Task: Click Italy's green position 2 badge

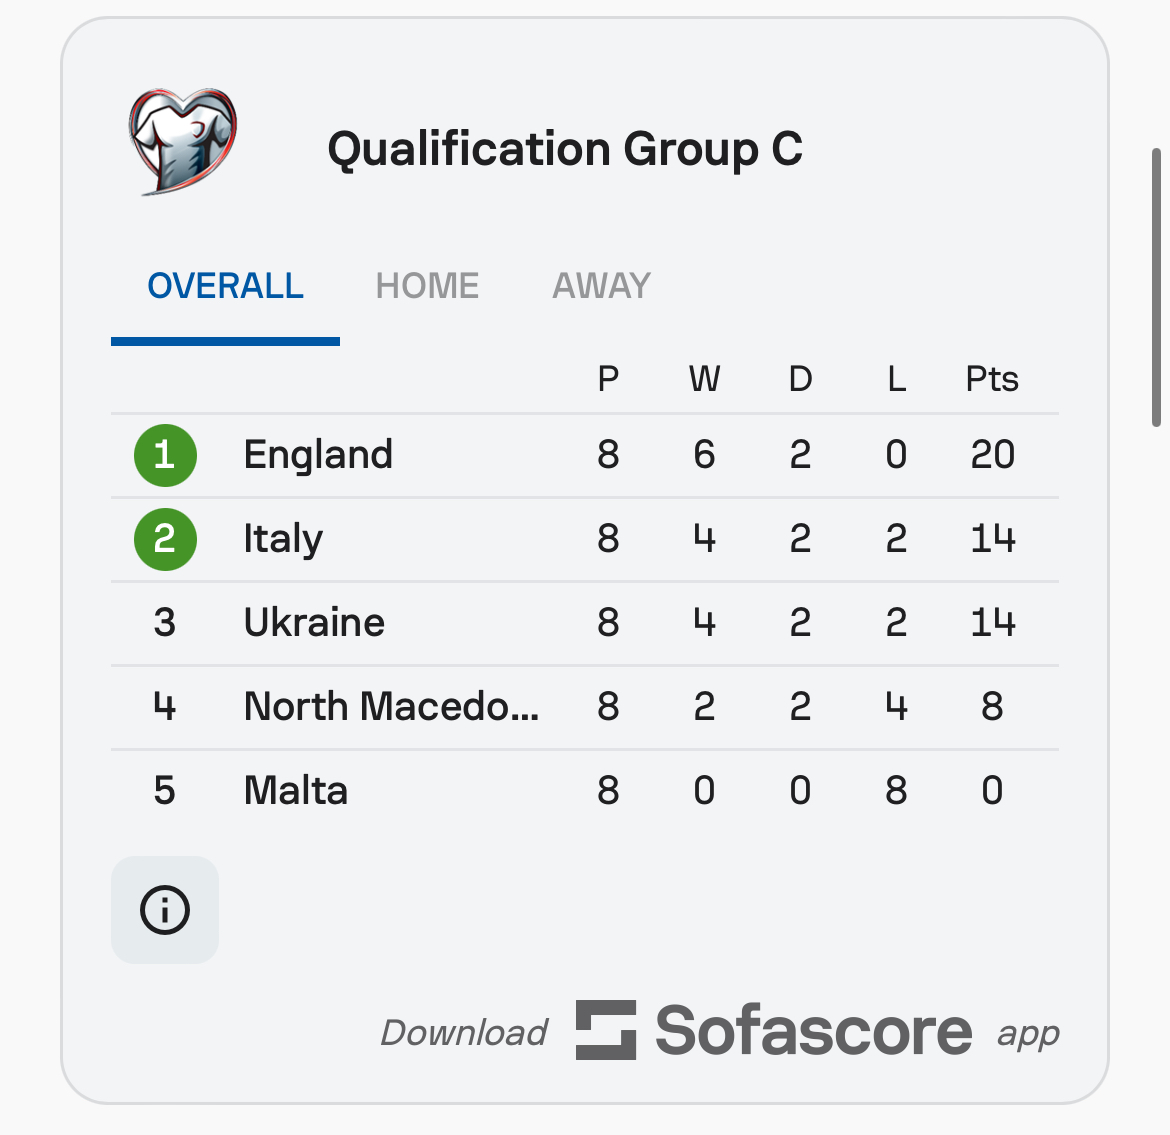Action: pos(165,539)
